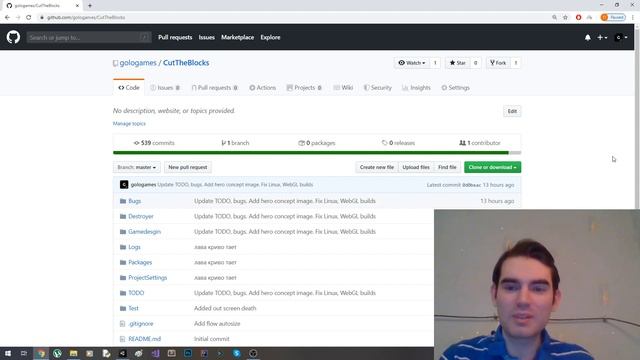Open the user avatar menu
This screenshot has height=360, width=640.
tap(621, 38)
